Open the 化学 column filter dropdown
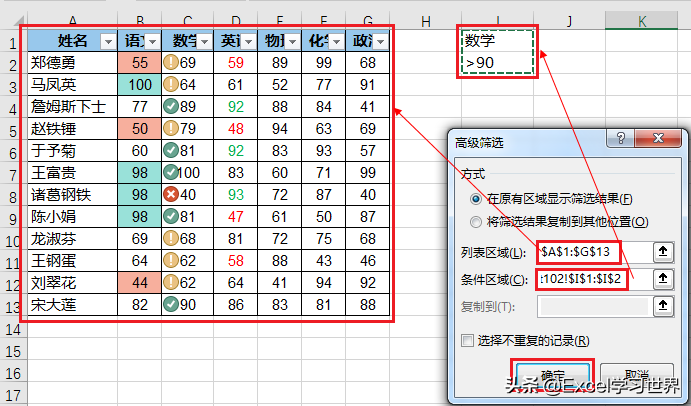 337,41
